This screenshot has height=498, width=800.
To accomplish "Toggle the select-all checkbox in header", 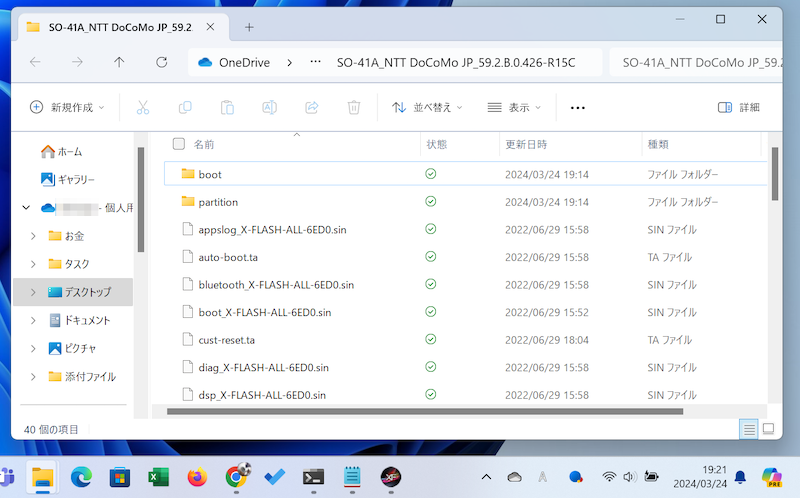I will click(179, 144).
